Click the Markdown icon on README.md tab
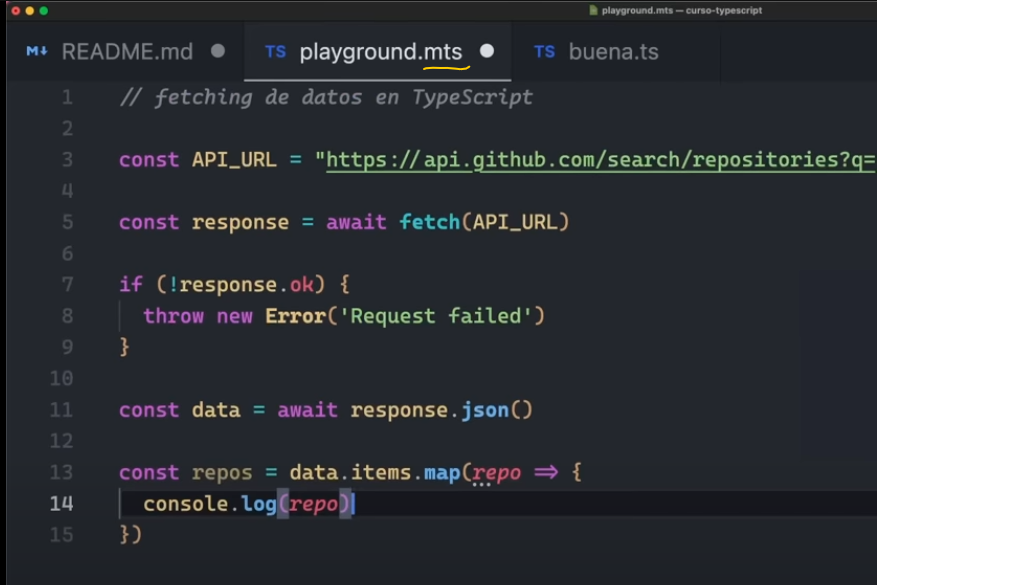The height and width of the screenshot is (585, 1027). (x=37, y=52)
